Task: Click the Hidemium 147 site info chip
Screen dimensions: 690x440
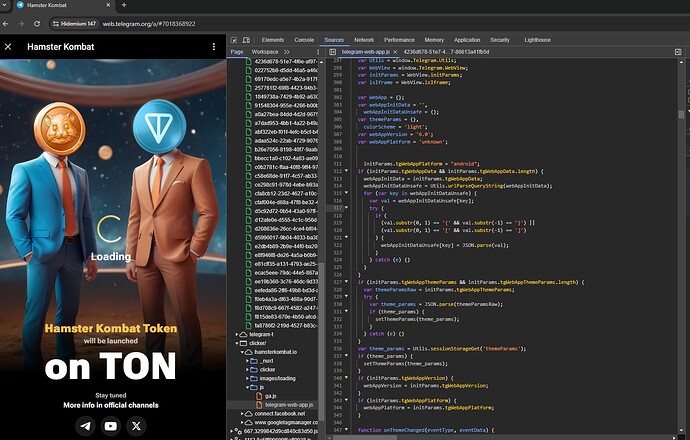Action: 74,24
